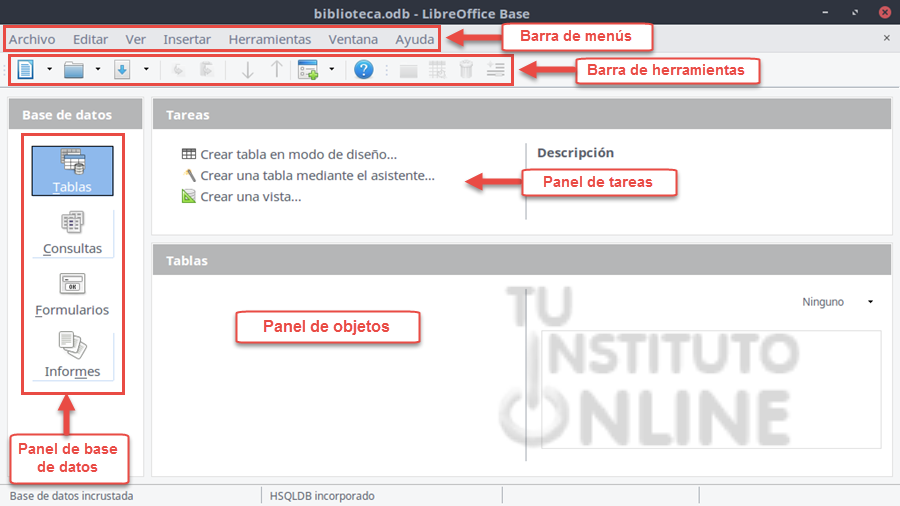Click the Base de datos panel header
The width and height of the screenshot is (900, 506).
(75, 115)
